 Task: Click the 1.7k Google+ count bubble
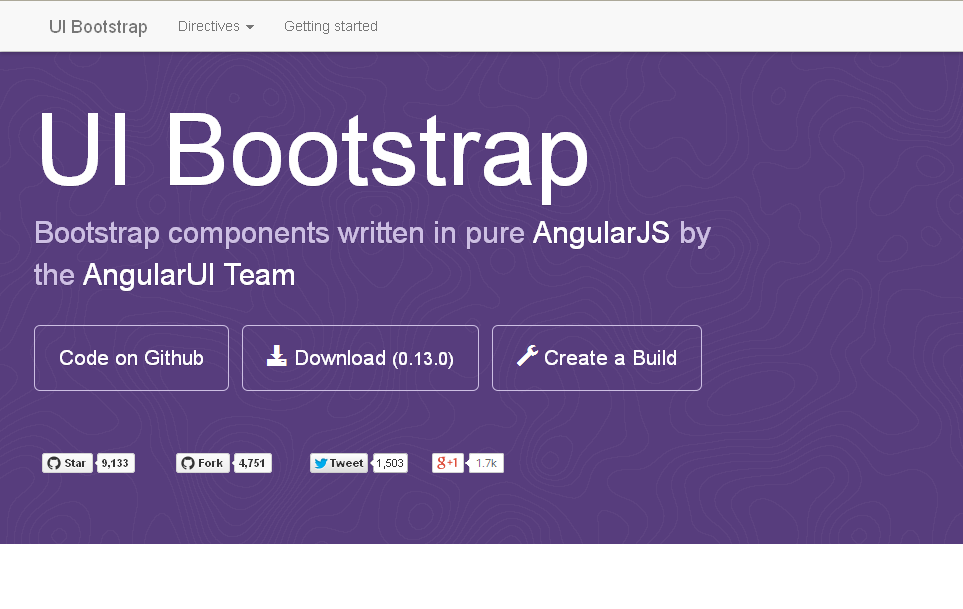[486, 463]
